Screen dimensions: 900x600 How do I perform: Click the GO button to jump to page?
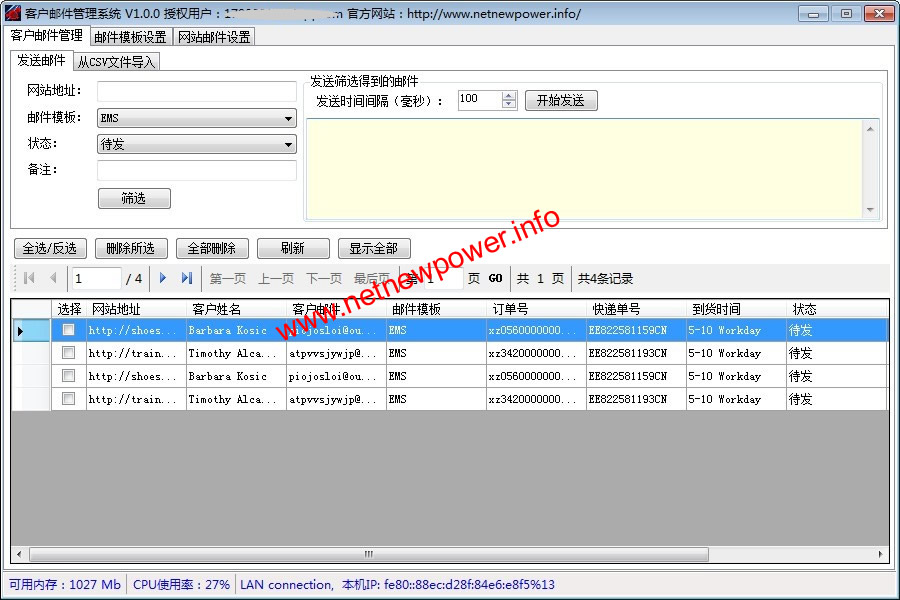point(495,278)
